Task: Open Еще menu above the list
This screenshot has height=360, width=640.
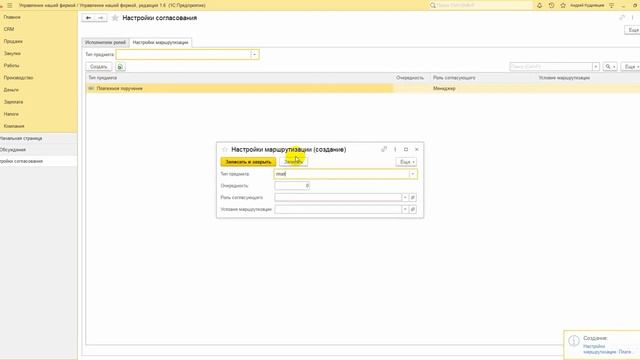Action: click(631, 67)
